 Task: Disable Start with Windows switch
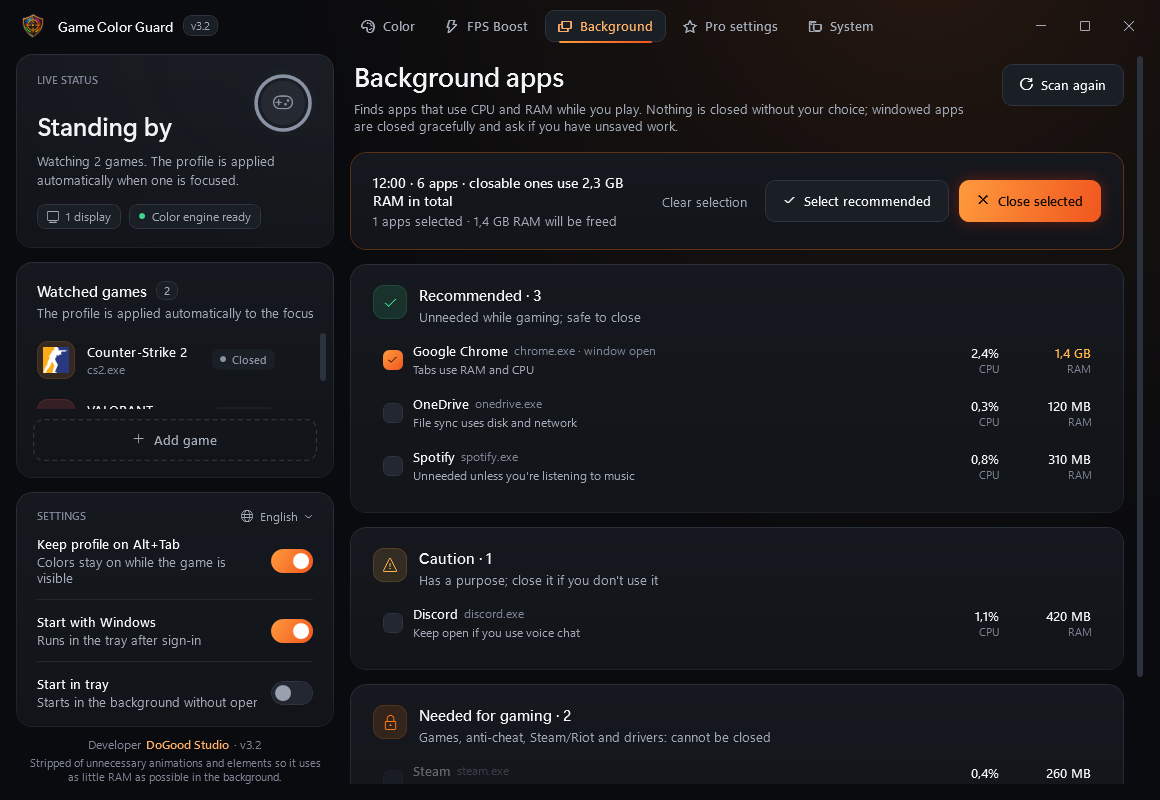[x=291, y=631]
